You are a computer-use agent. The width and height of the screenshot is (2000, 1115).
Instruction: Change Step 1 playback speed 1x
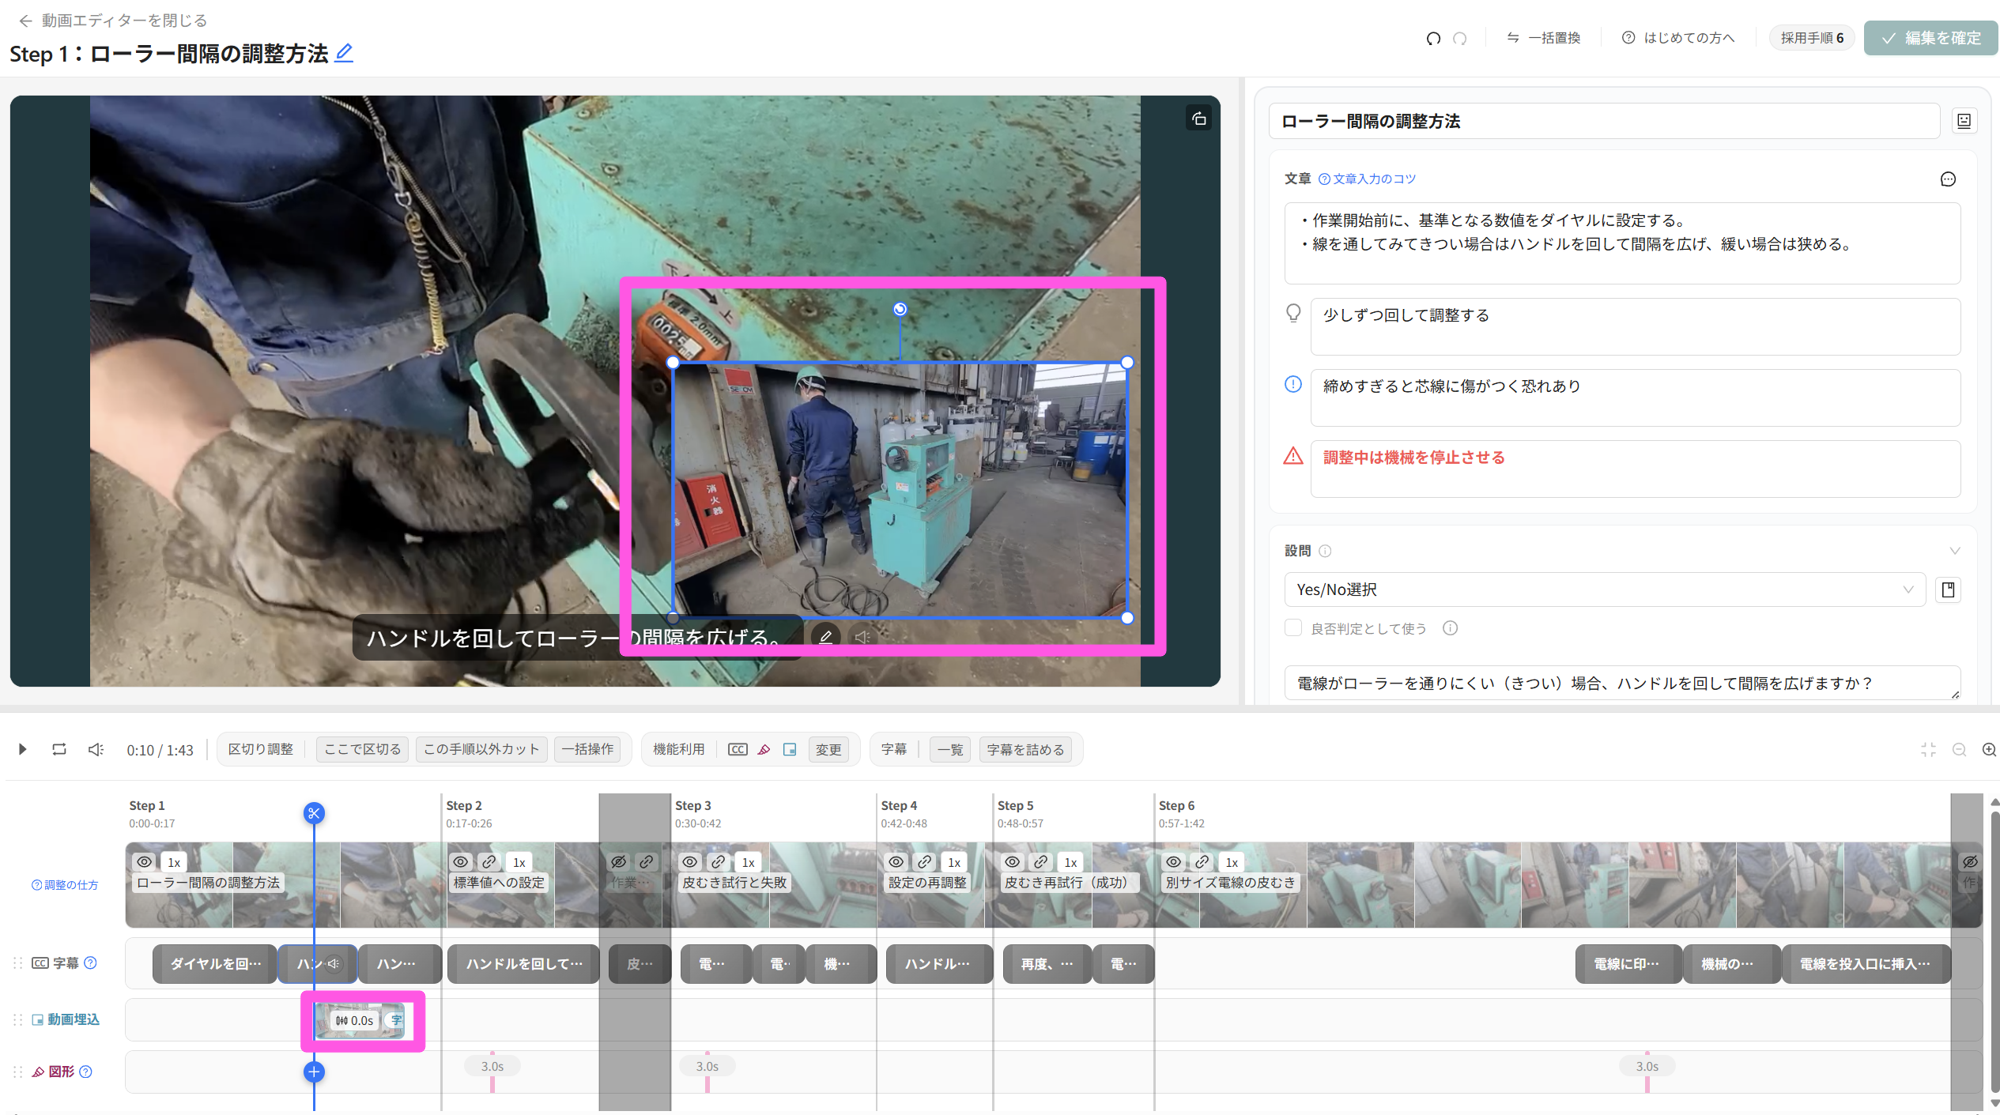174,862
